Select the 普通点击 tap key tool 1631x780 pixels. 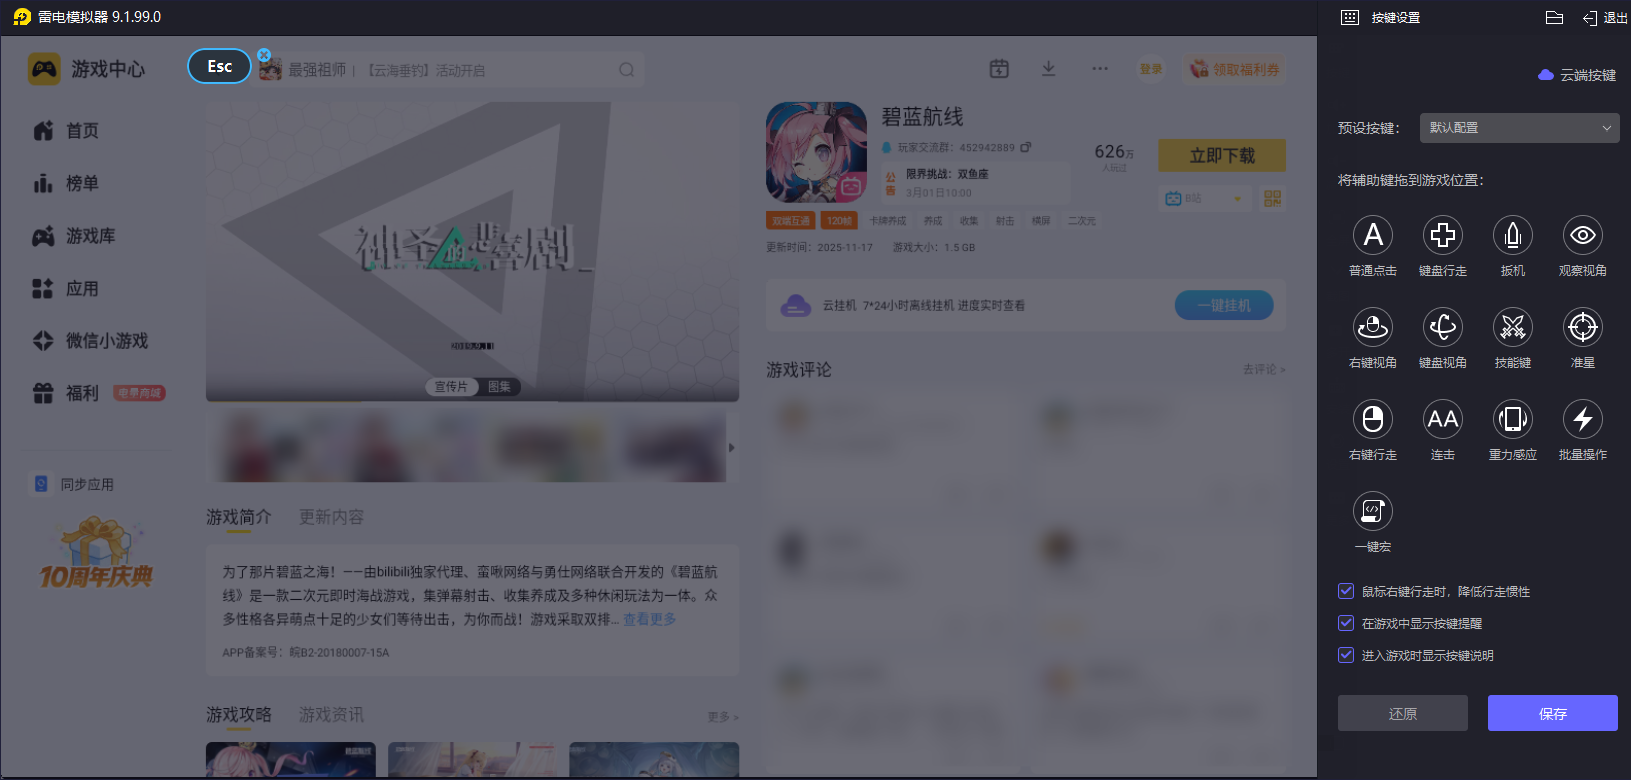coord(1373,235)
